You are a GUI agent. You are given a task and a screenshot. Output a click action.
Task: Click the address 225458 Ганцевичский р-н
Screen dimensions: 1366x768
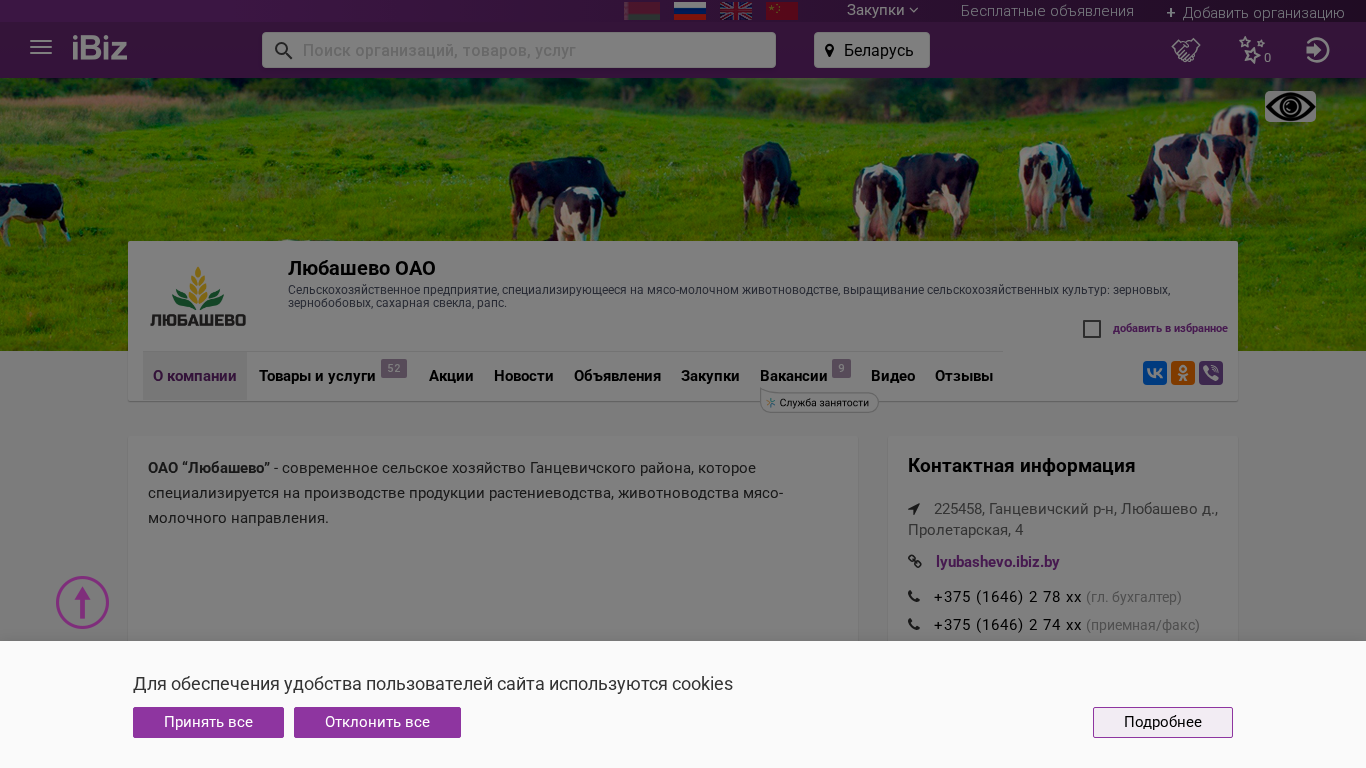[1063, 519]
